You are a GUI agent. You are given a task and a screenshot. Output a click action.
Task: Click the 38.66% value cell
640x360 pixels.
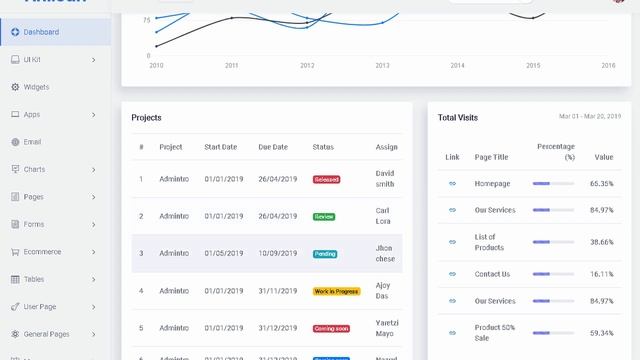click(x=602, y=242)
